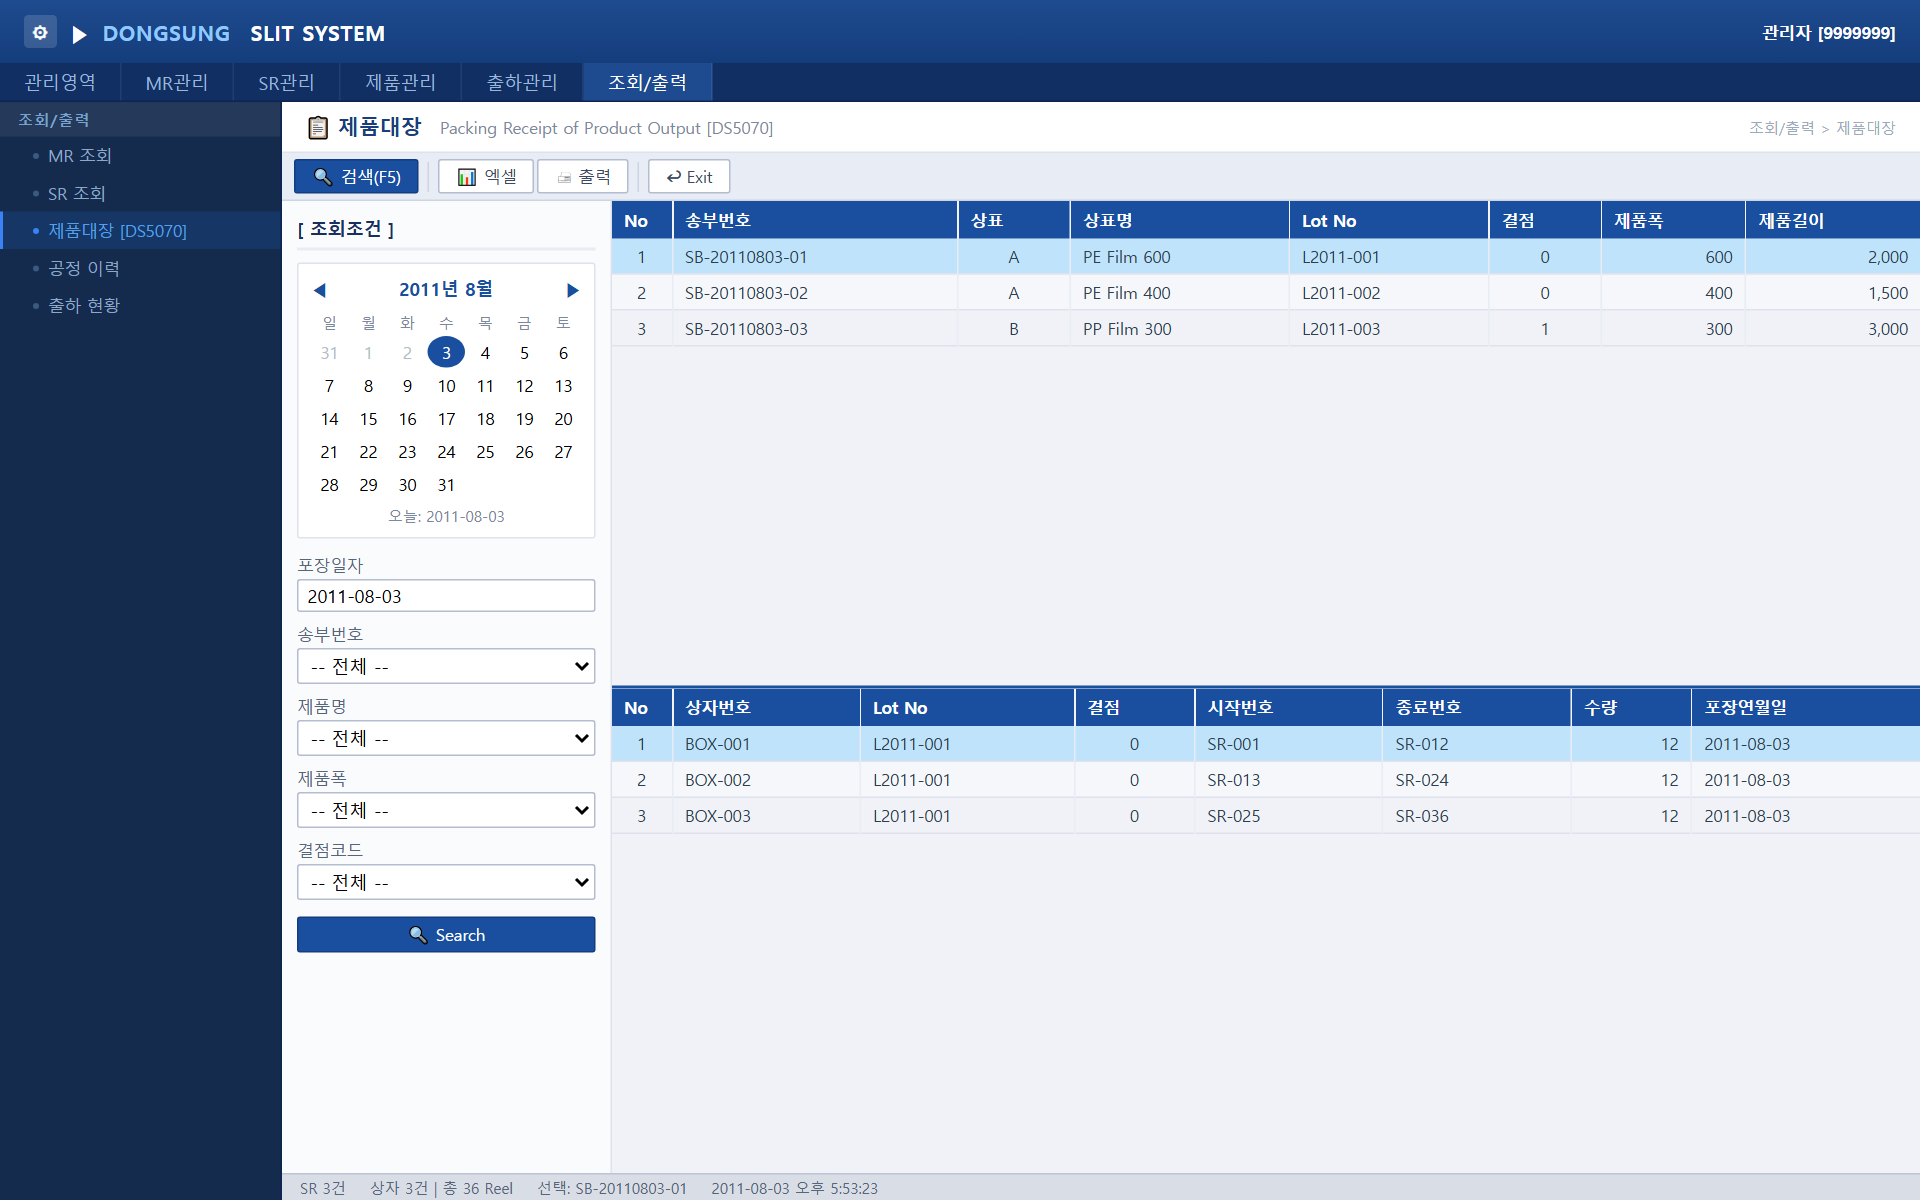1920x1200 pixels.
Task: Click the blue Search button below the filters
Action: [x=446, y=935]
